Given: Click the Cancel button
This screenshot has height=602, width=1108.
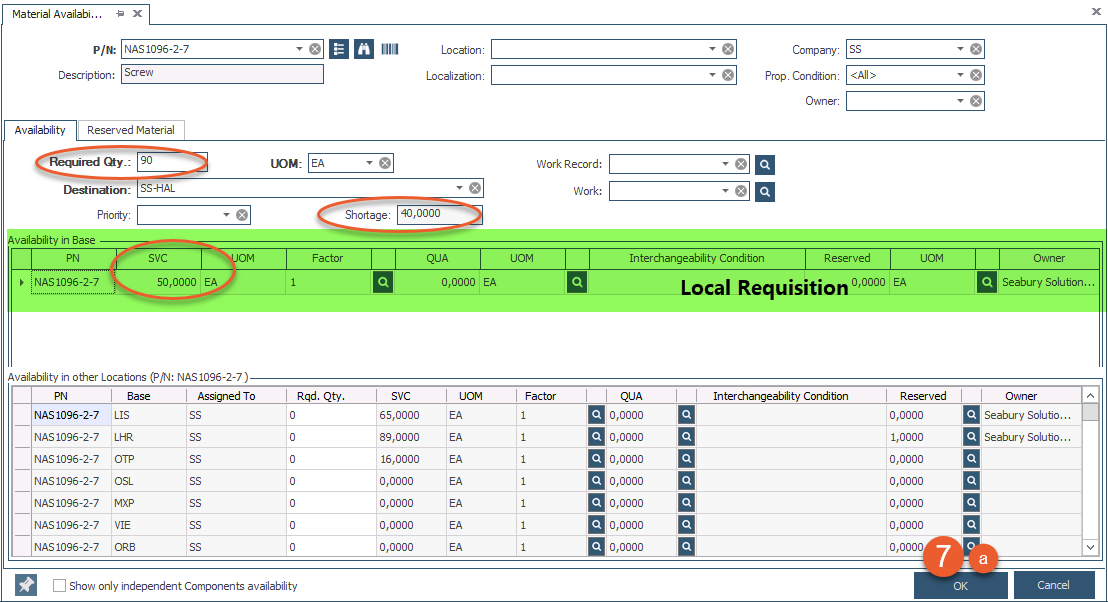Looking at the screenshot, I should pyautogui.click(x=1053, y=585).
